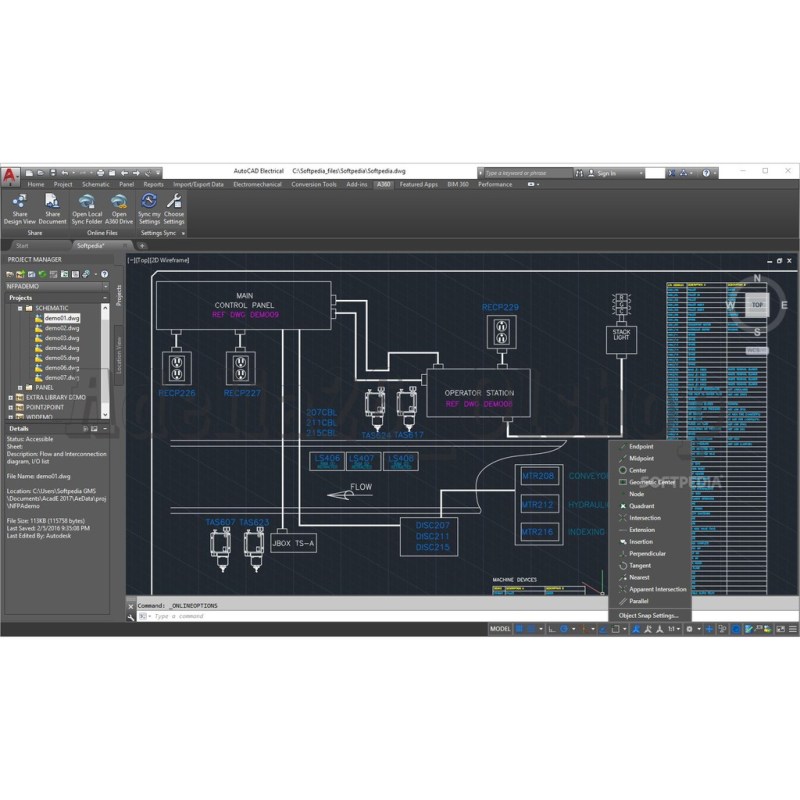Expand the PANEL folder tree node

tap(20, 388)
